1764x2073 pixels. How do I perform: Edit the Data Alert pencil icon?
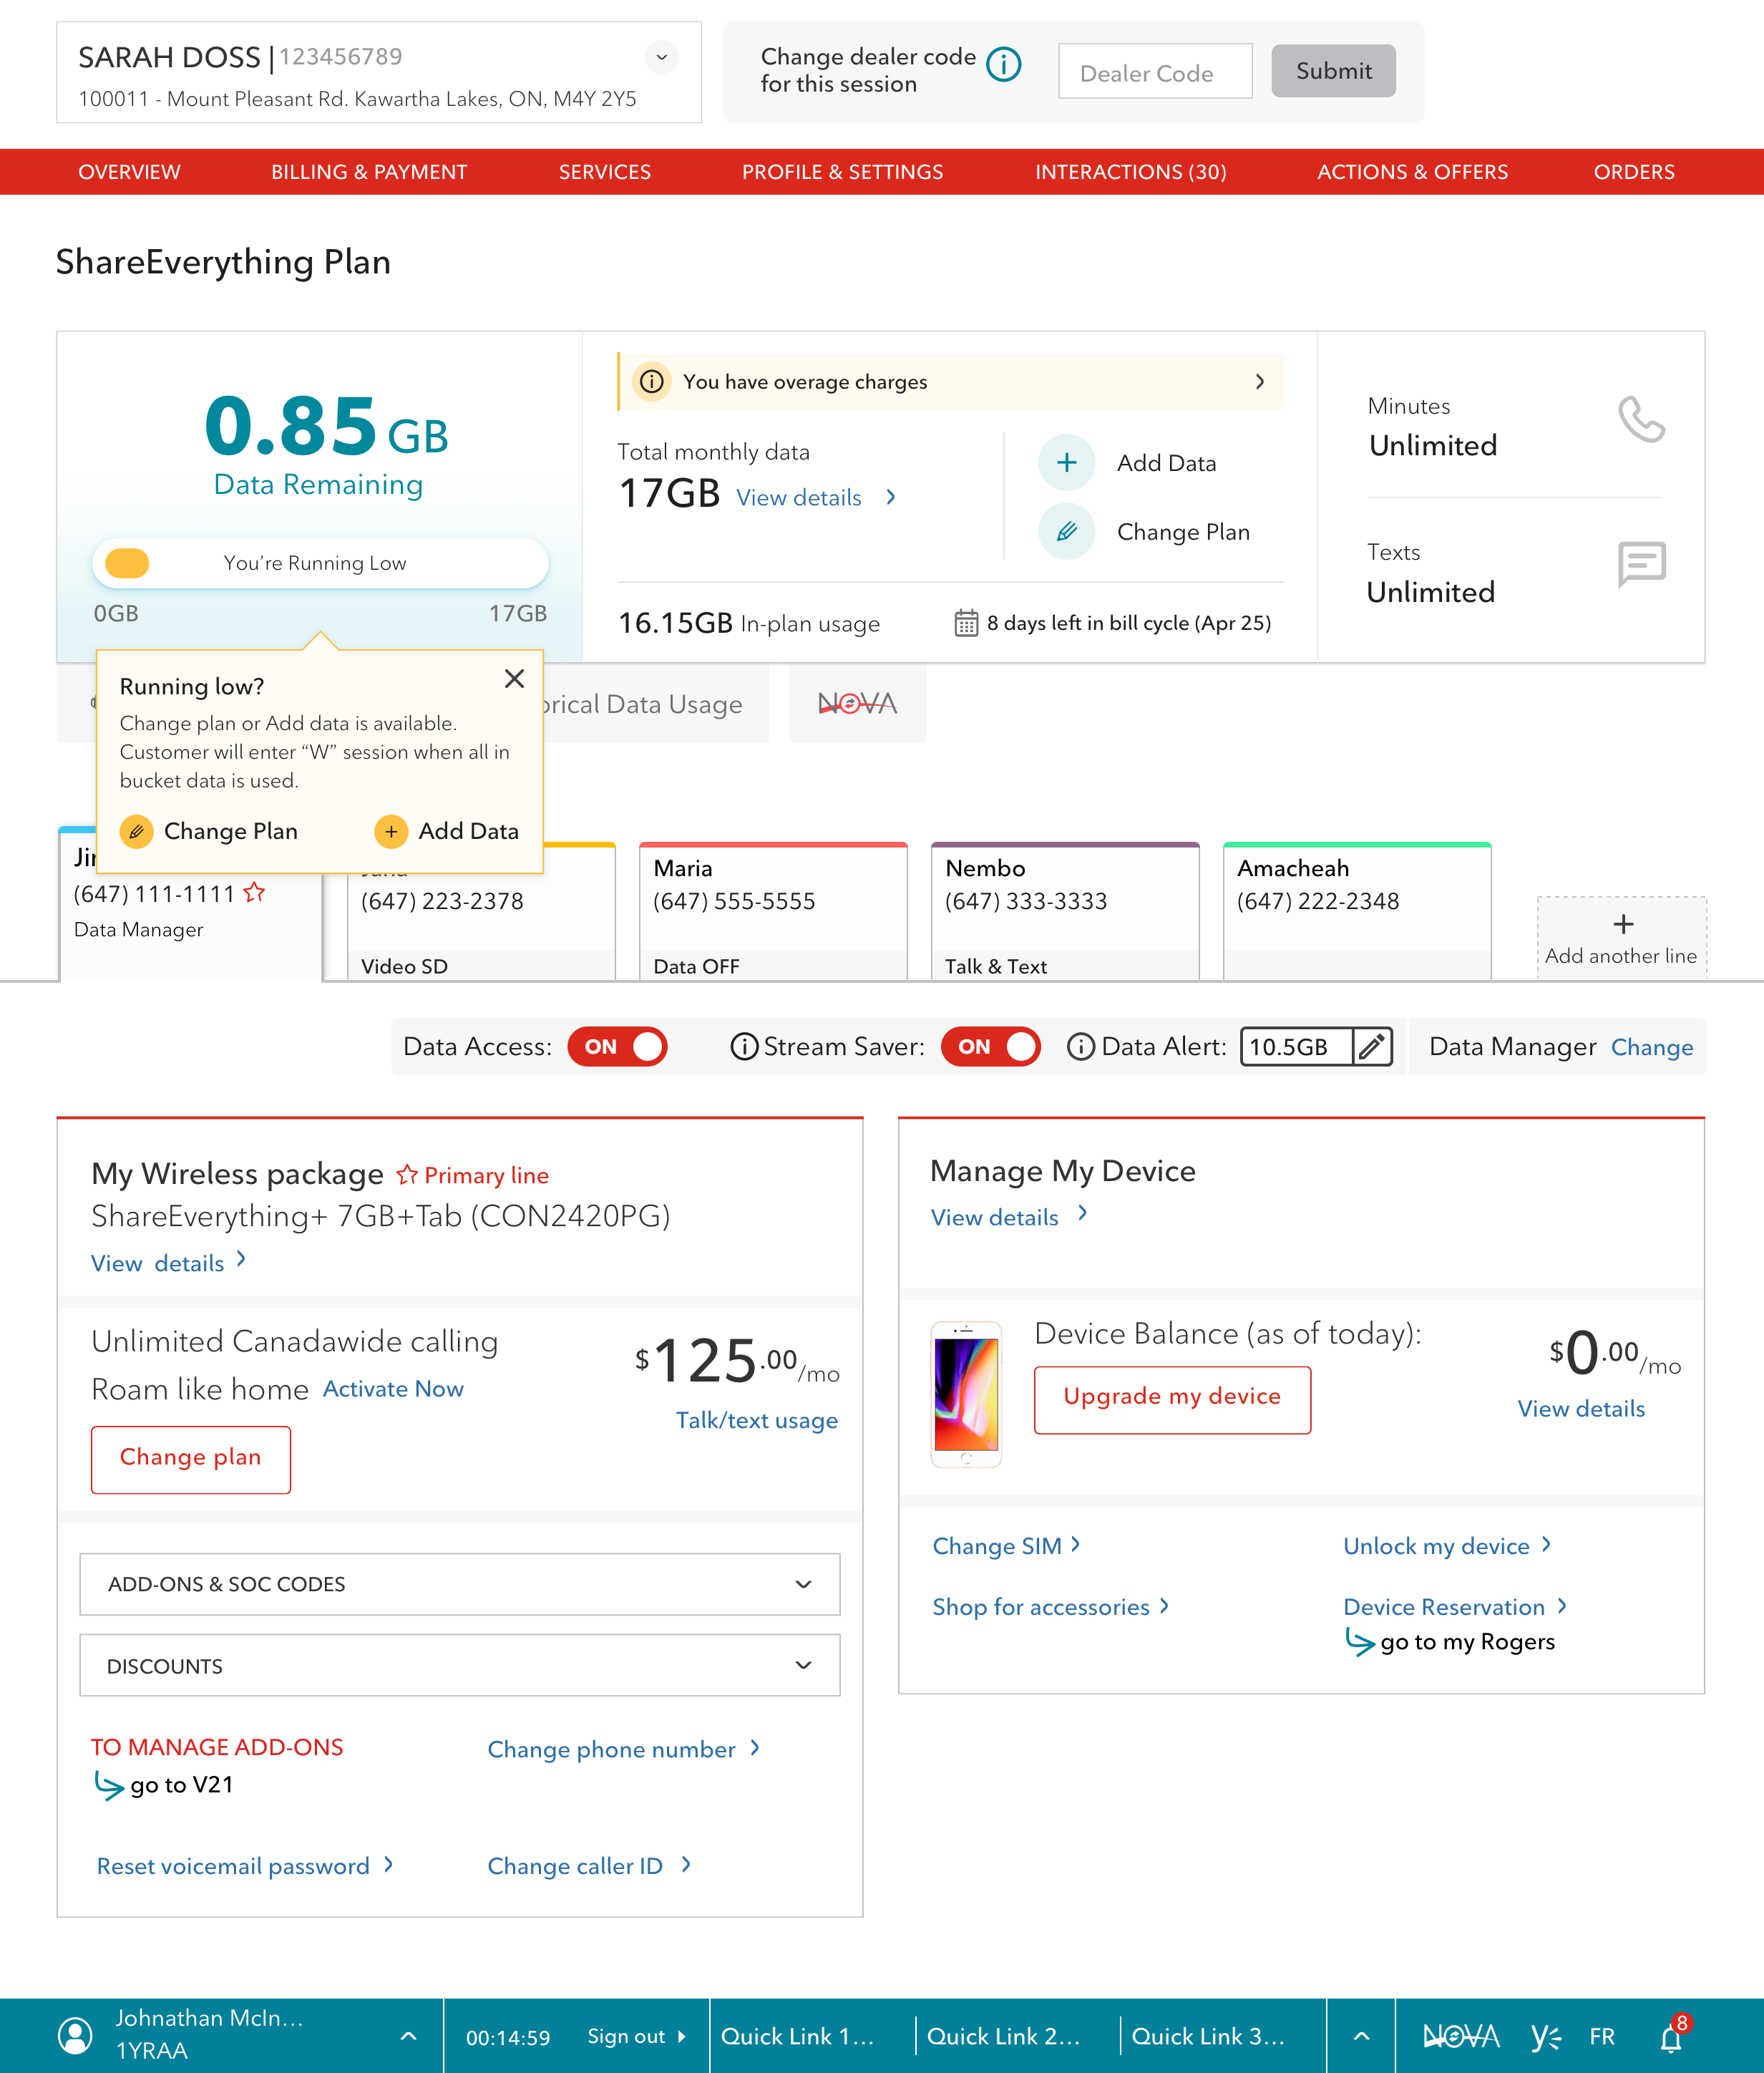[x=1372, y=1047]
